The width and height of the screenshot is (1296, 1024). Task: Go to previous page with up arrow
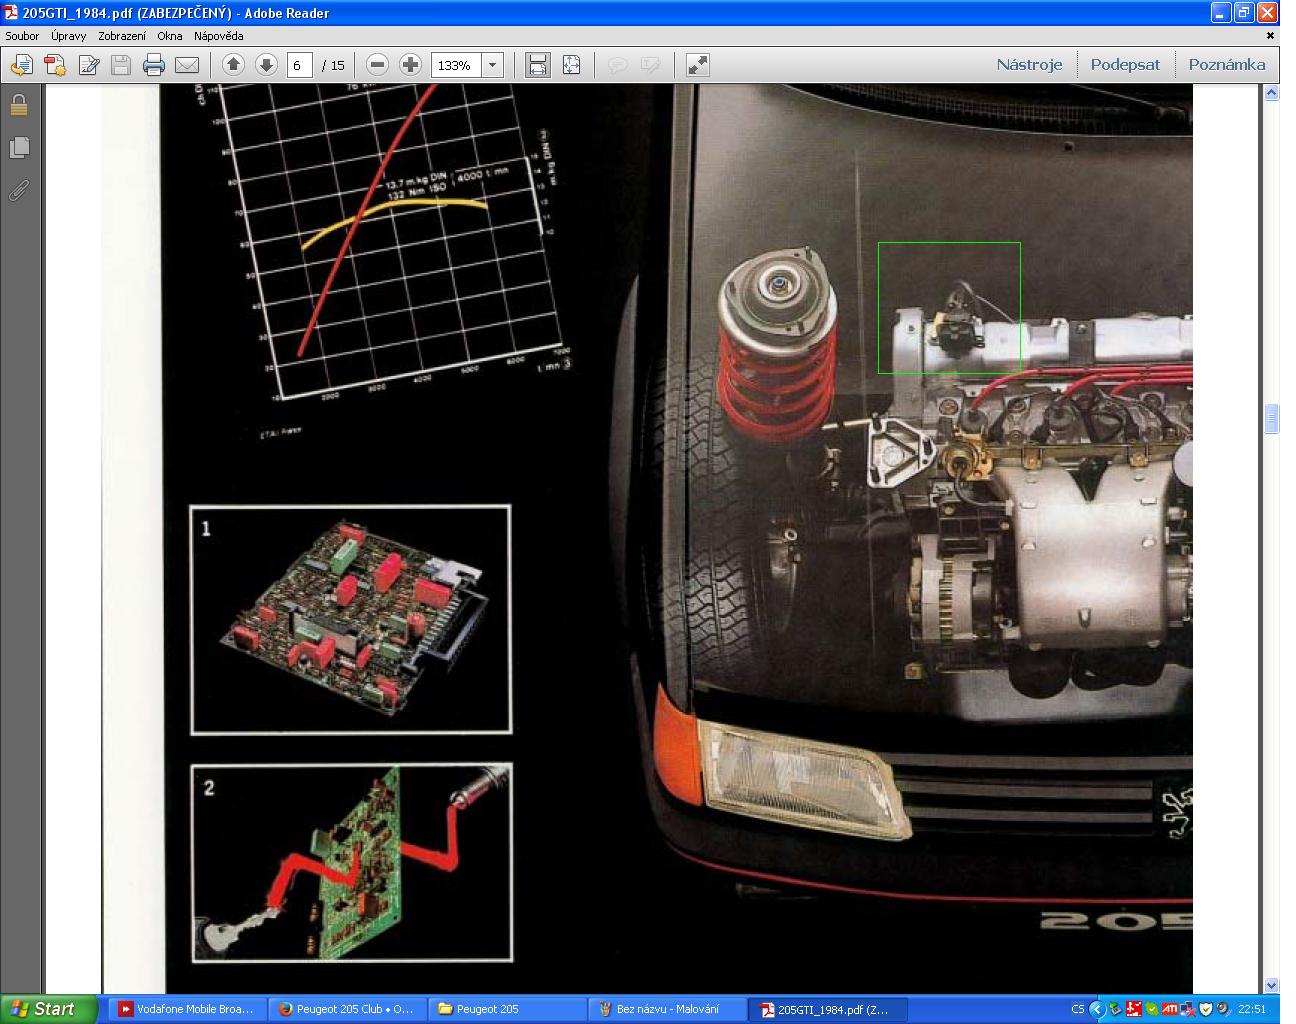click(x=233, y=65)
